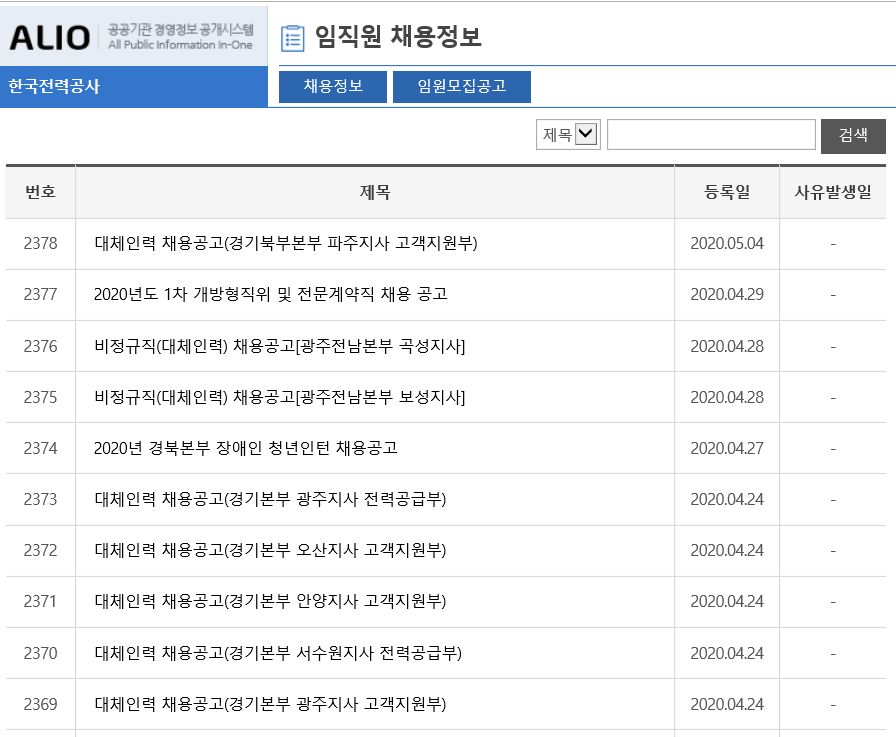Click the clipboard icon beside 임직원 채용정보
This screenshot has width=896, height=737.
293,38
